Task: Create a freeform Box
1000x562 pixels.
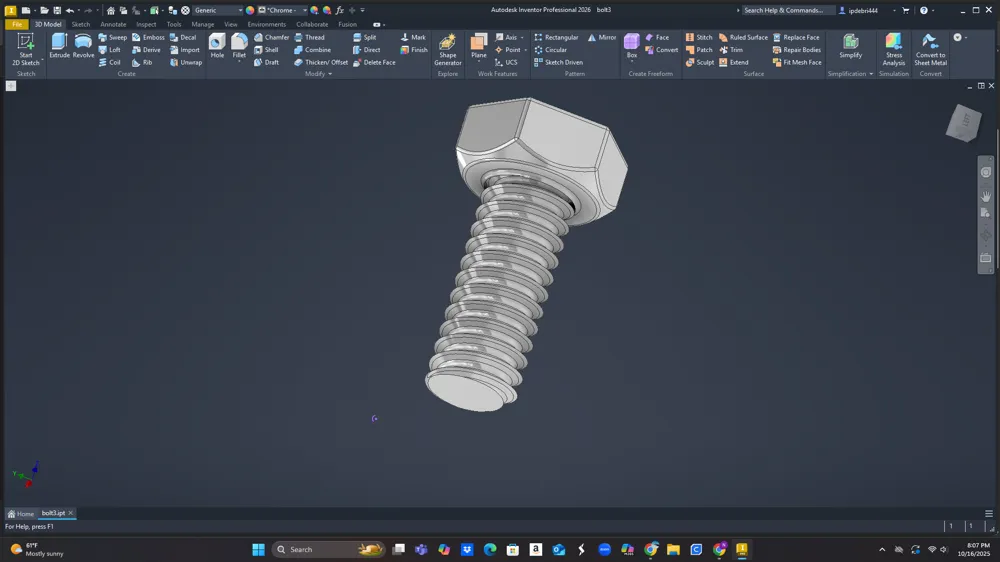Action: click(631, 45)
